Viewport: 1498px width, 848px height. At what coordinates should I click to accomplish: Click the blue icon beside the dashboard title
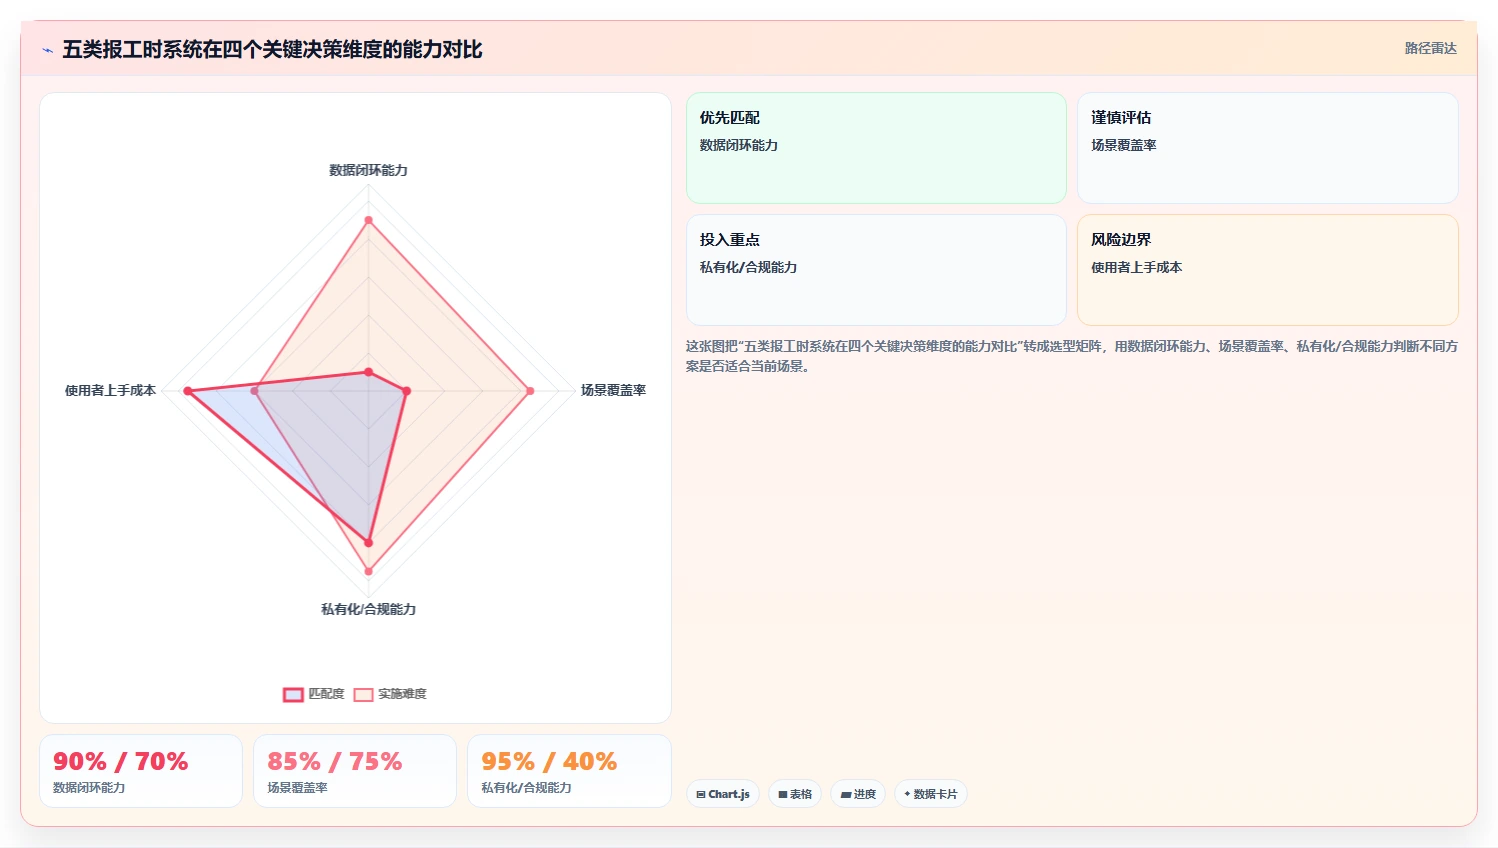coord(47,50)
